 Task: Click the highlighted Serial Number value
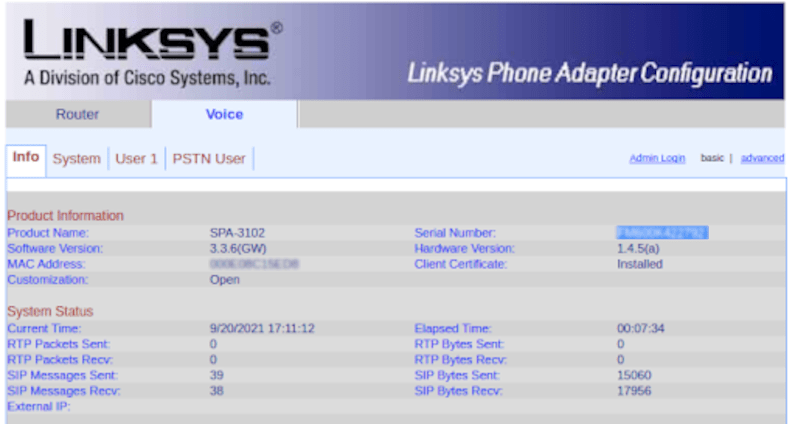[661, 233]
